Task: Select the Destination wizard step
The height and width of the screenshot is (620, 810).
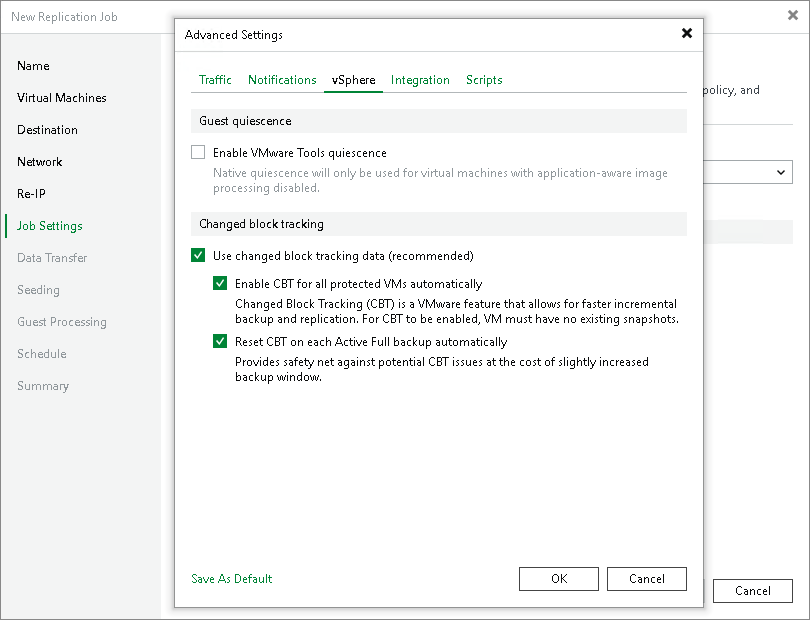Action: click(47, 130)
